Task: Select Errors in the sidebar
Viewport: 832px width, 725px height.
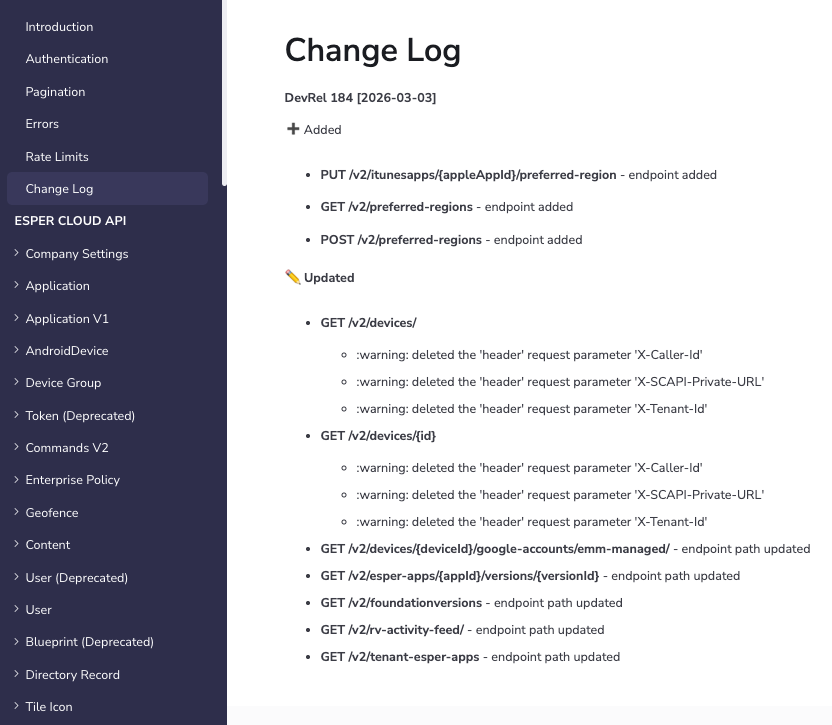Action: click(x=42, y=124)
